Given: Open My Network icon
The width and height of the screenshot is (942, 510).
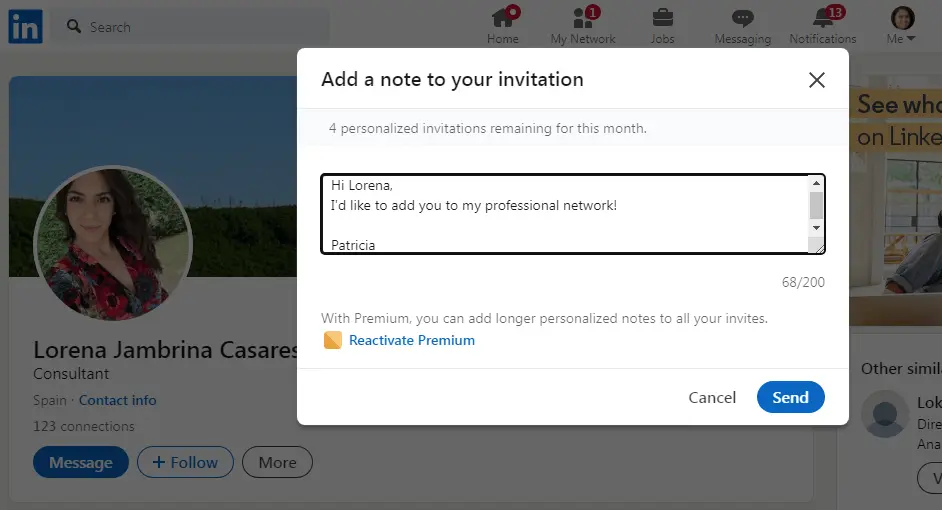Looking at the screenshot, I should (x=583, y=18).
